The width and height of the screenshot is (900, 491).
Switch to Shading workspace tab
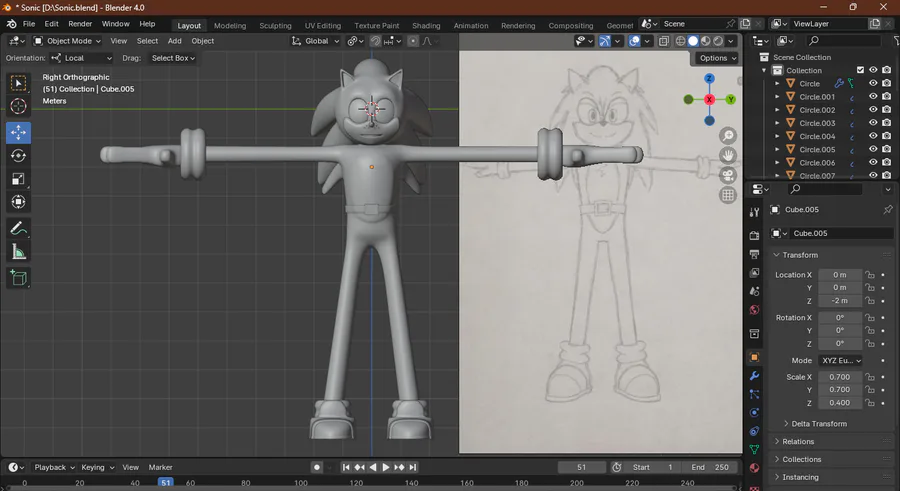click(426, 25)
